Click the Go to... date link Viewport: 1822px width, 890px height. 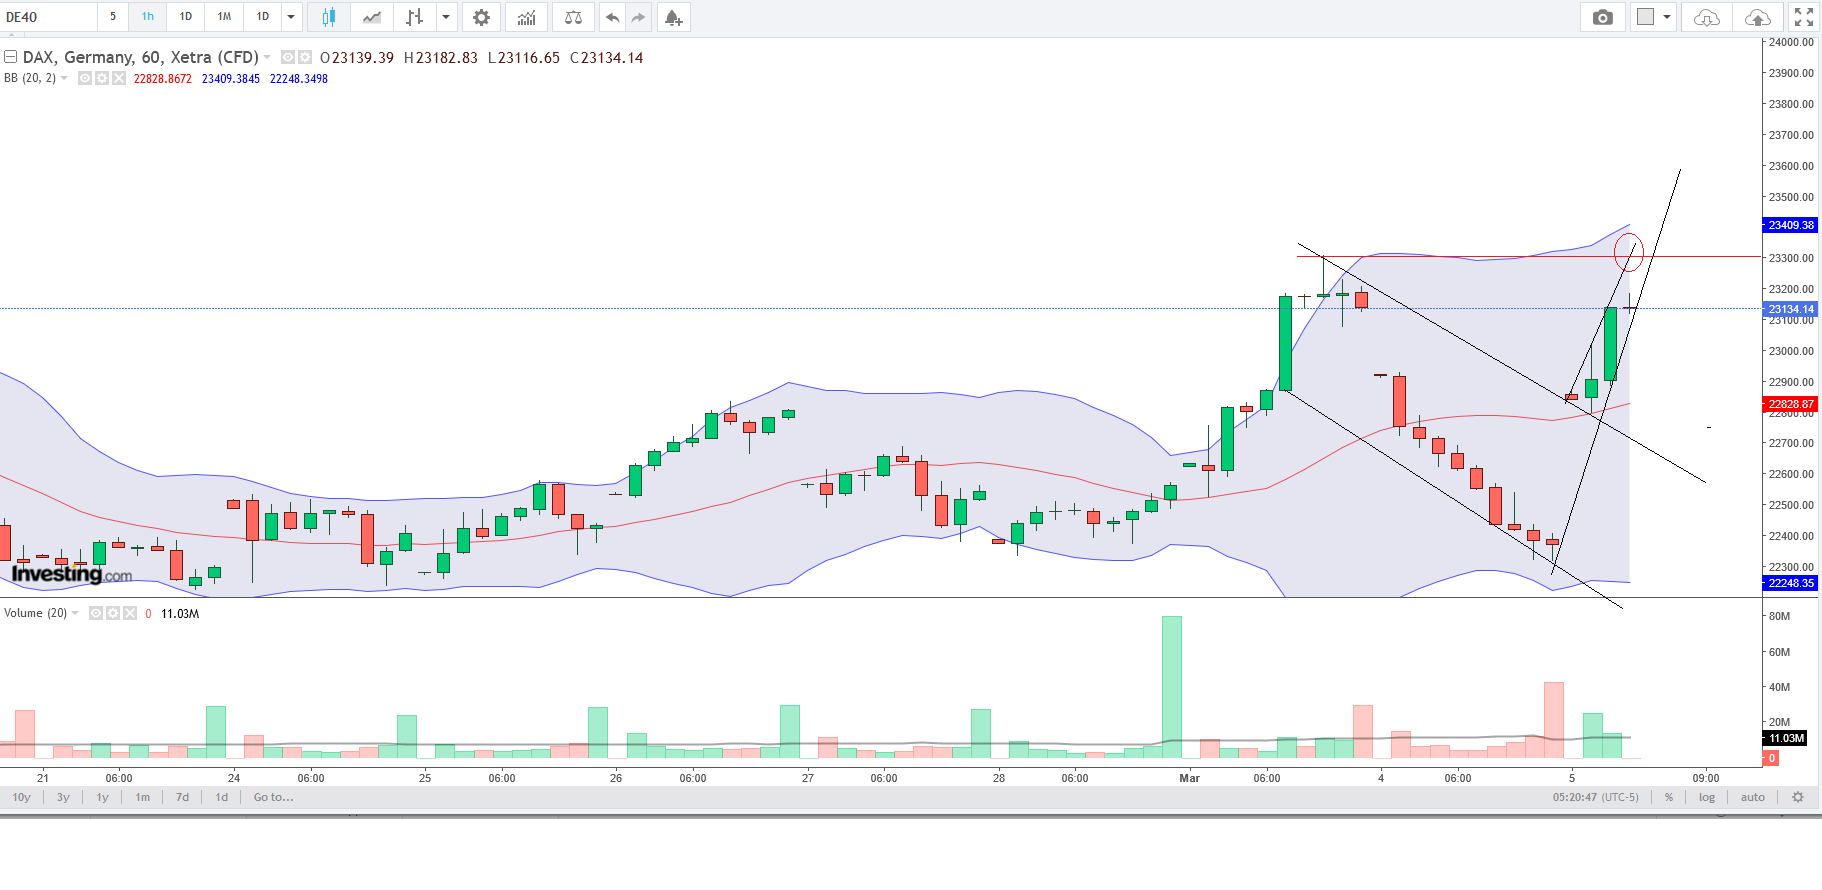pos(273,797)
